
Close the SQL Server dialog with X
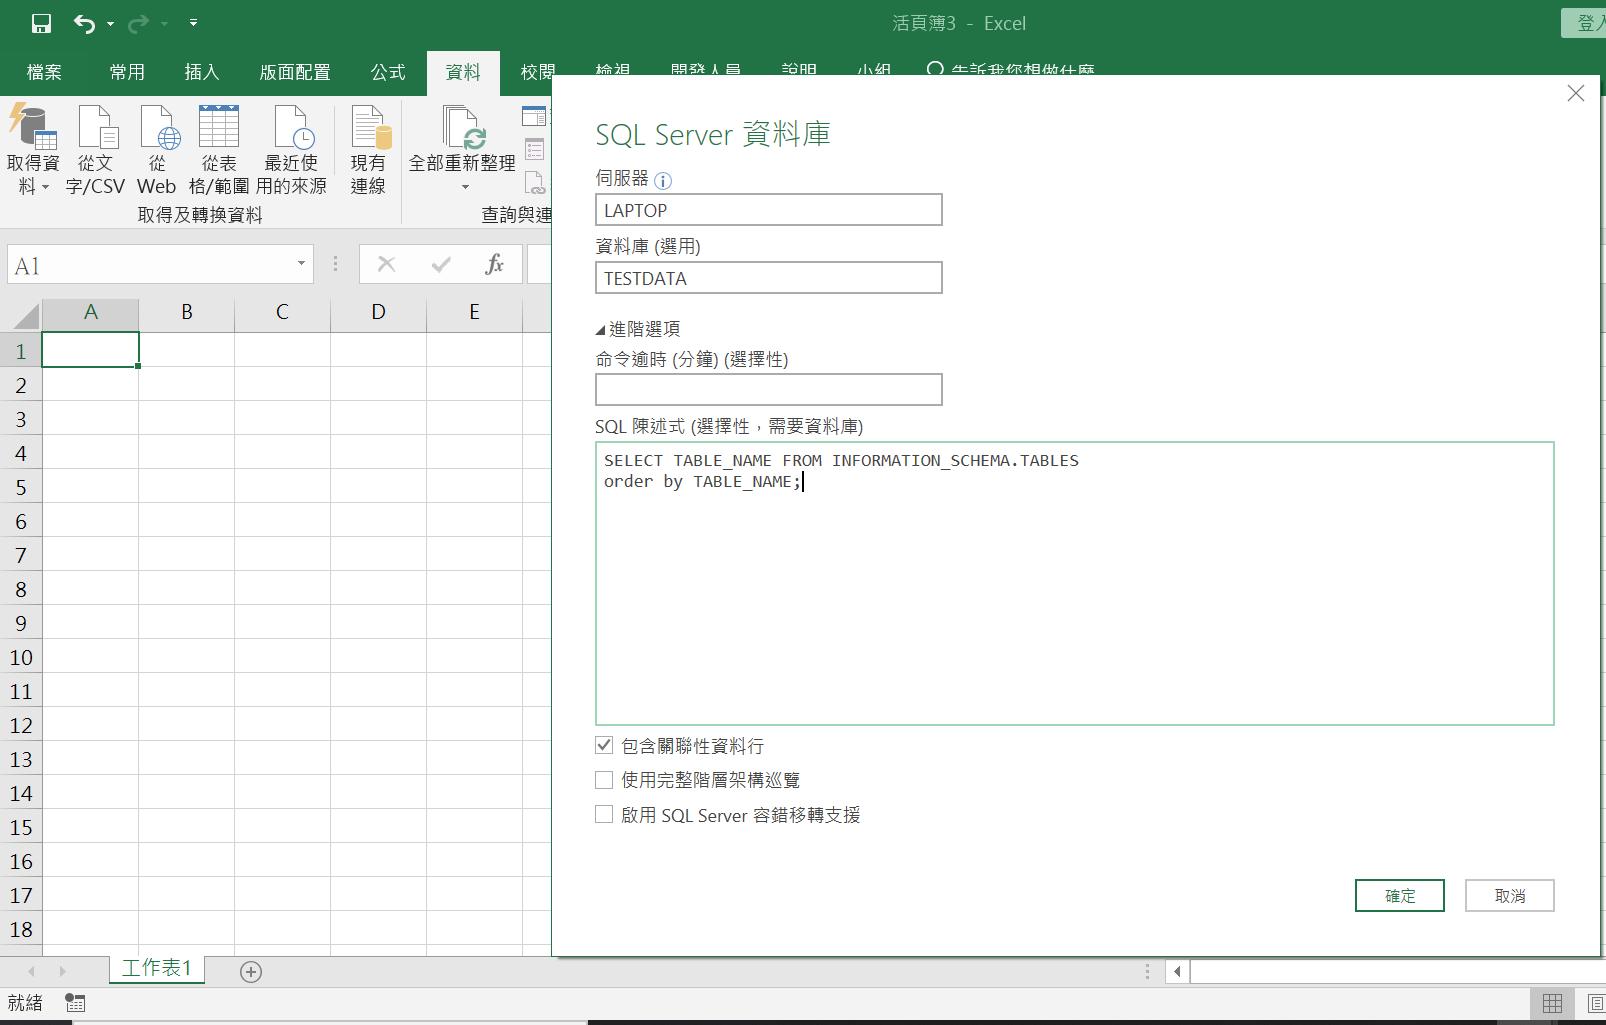pos(1576,93)
